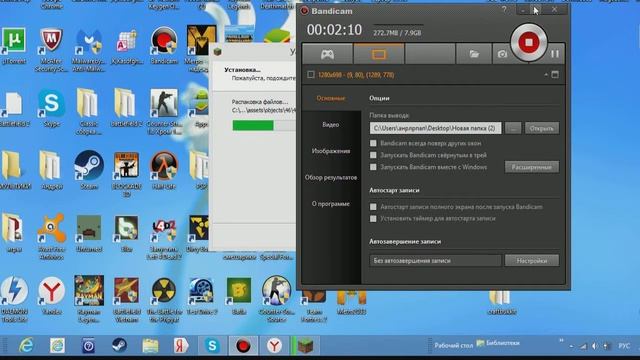
Task: Open Steam desktop shortcut
Action: coord(89,169)
